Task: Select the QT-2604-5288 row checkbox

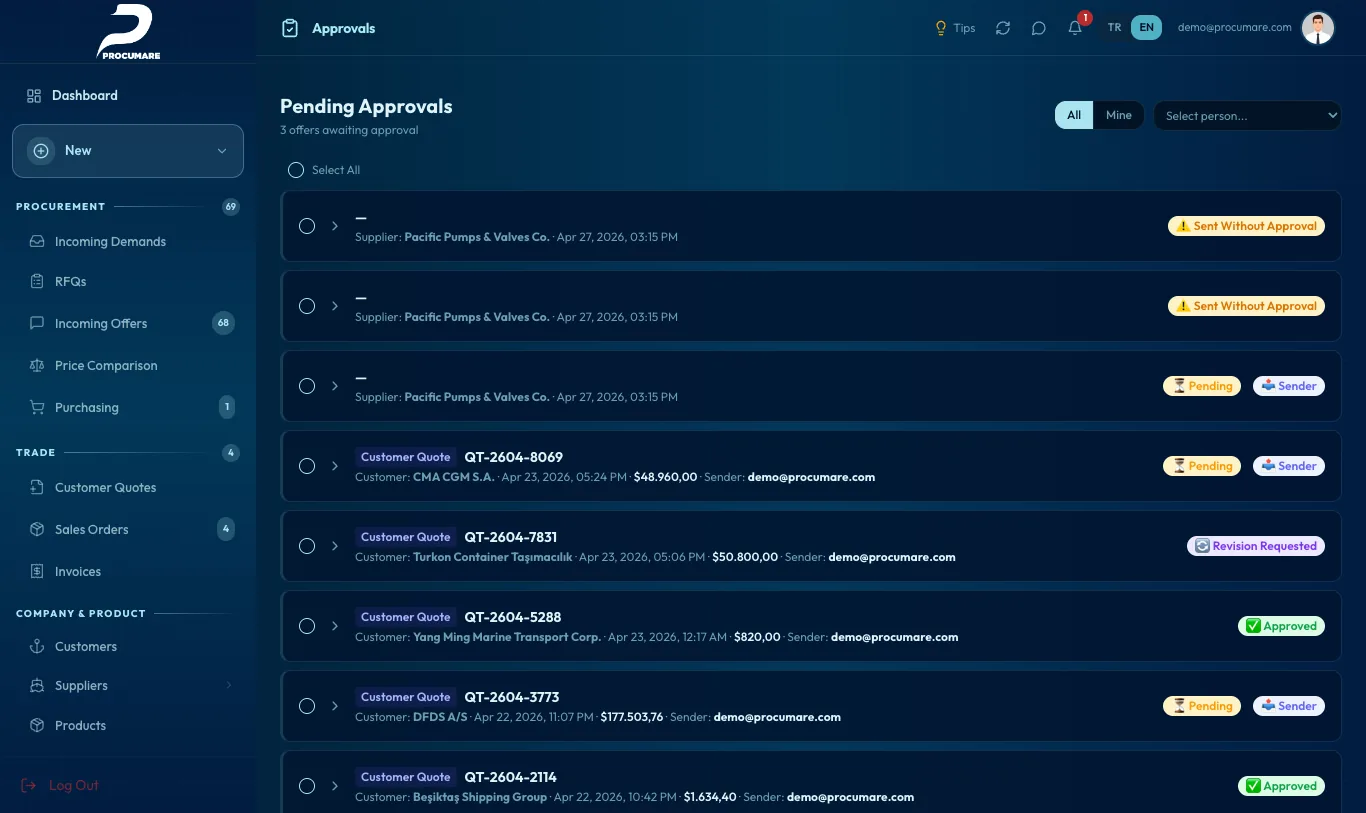Action: (x=307, y=626)
